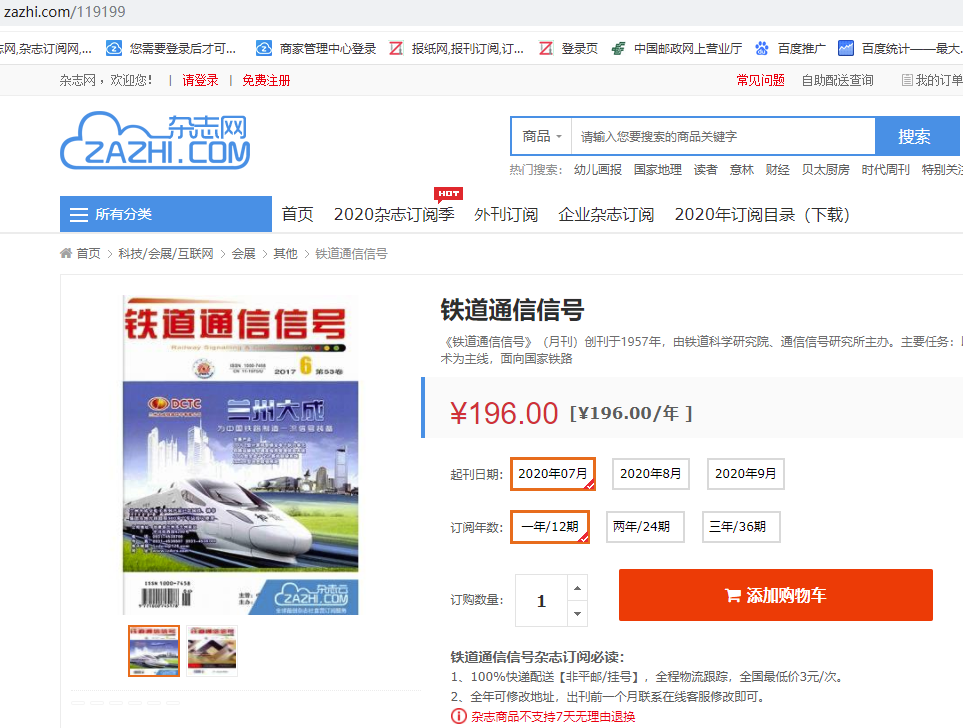The width and height of the screenshot is (963, 728).
Task: Click the ZAZHI.COM 杂志网 logo
Action: [155, 140]
